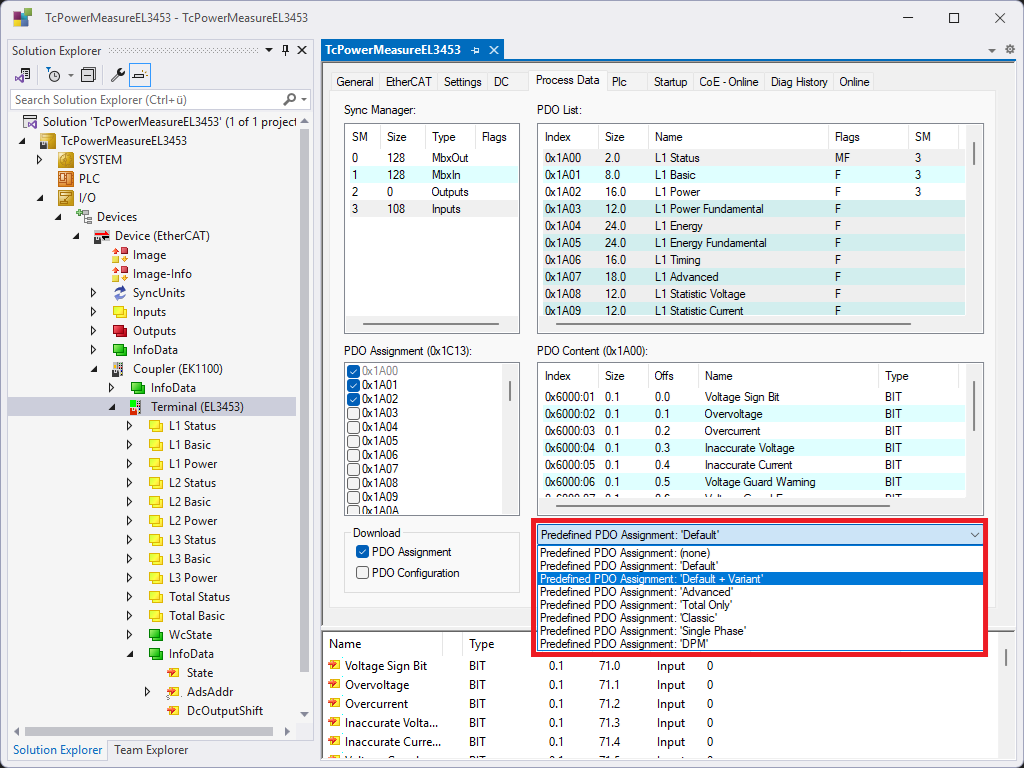Open Properties via the wrench icon

point(117,75)
